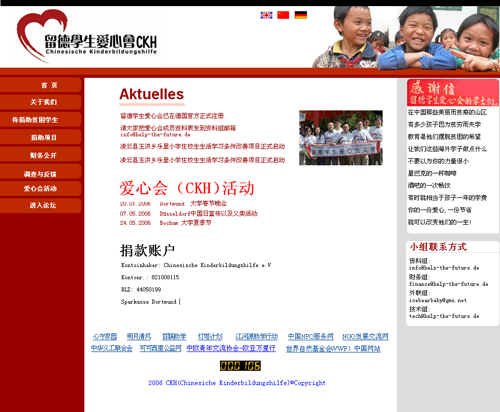Open the 中华义工联合会 link

coord(112,348)
